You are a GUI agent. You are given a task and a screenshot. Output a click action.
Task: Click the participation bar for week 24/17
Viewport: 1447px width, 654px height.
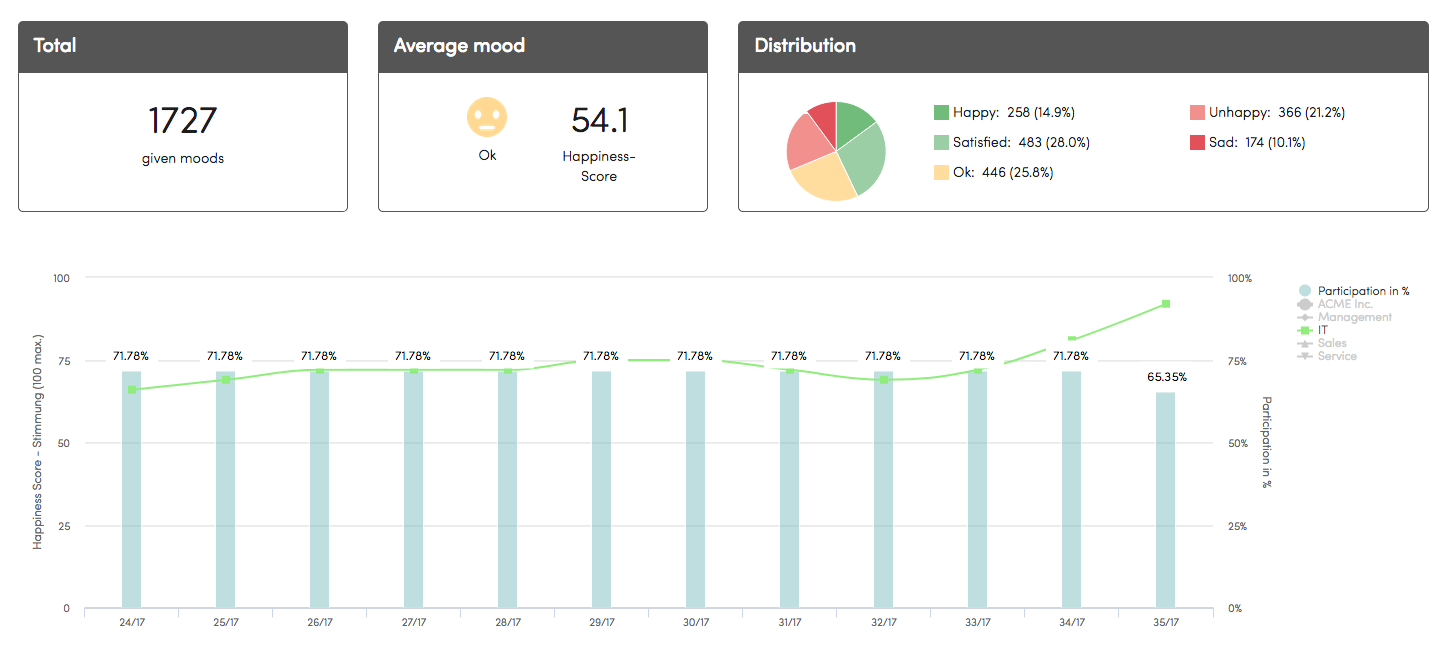[131, 490]
